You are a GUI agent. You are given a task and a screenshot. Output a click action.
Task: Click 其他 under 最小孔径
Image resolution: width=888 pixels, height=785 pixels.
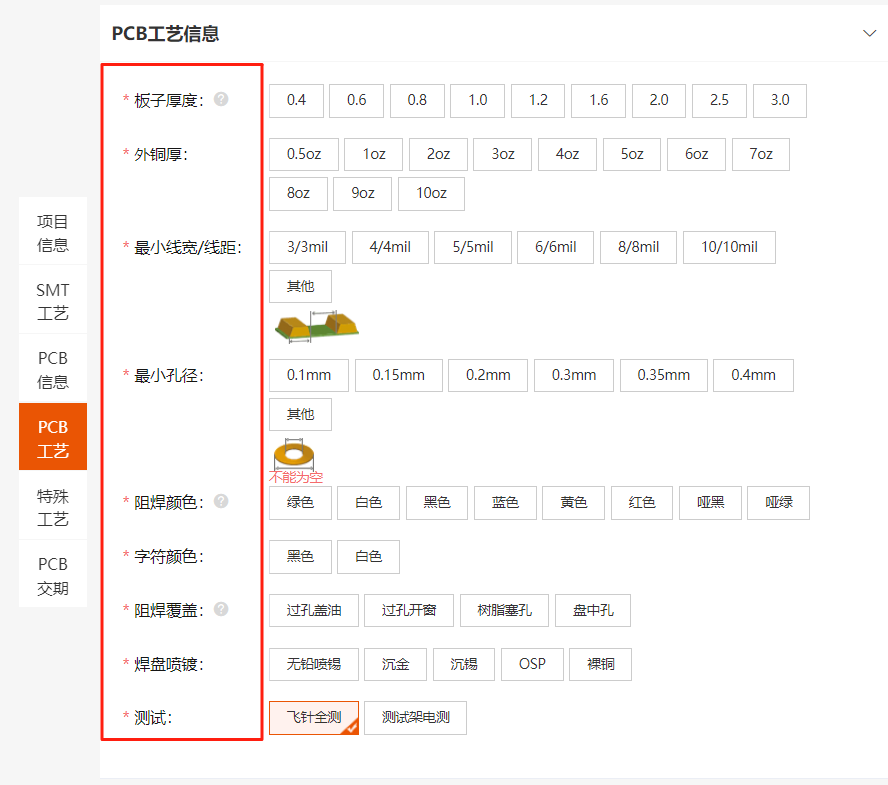point(300,415)
